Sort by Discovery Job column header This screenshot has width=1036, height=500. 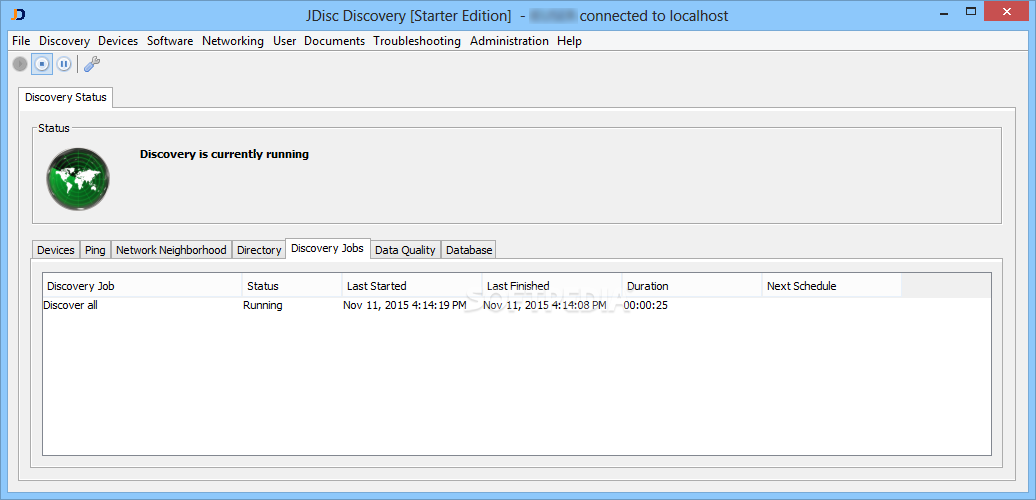(x=143, y=286)
